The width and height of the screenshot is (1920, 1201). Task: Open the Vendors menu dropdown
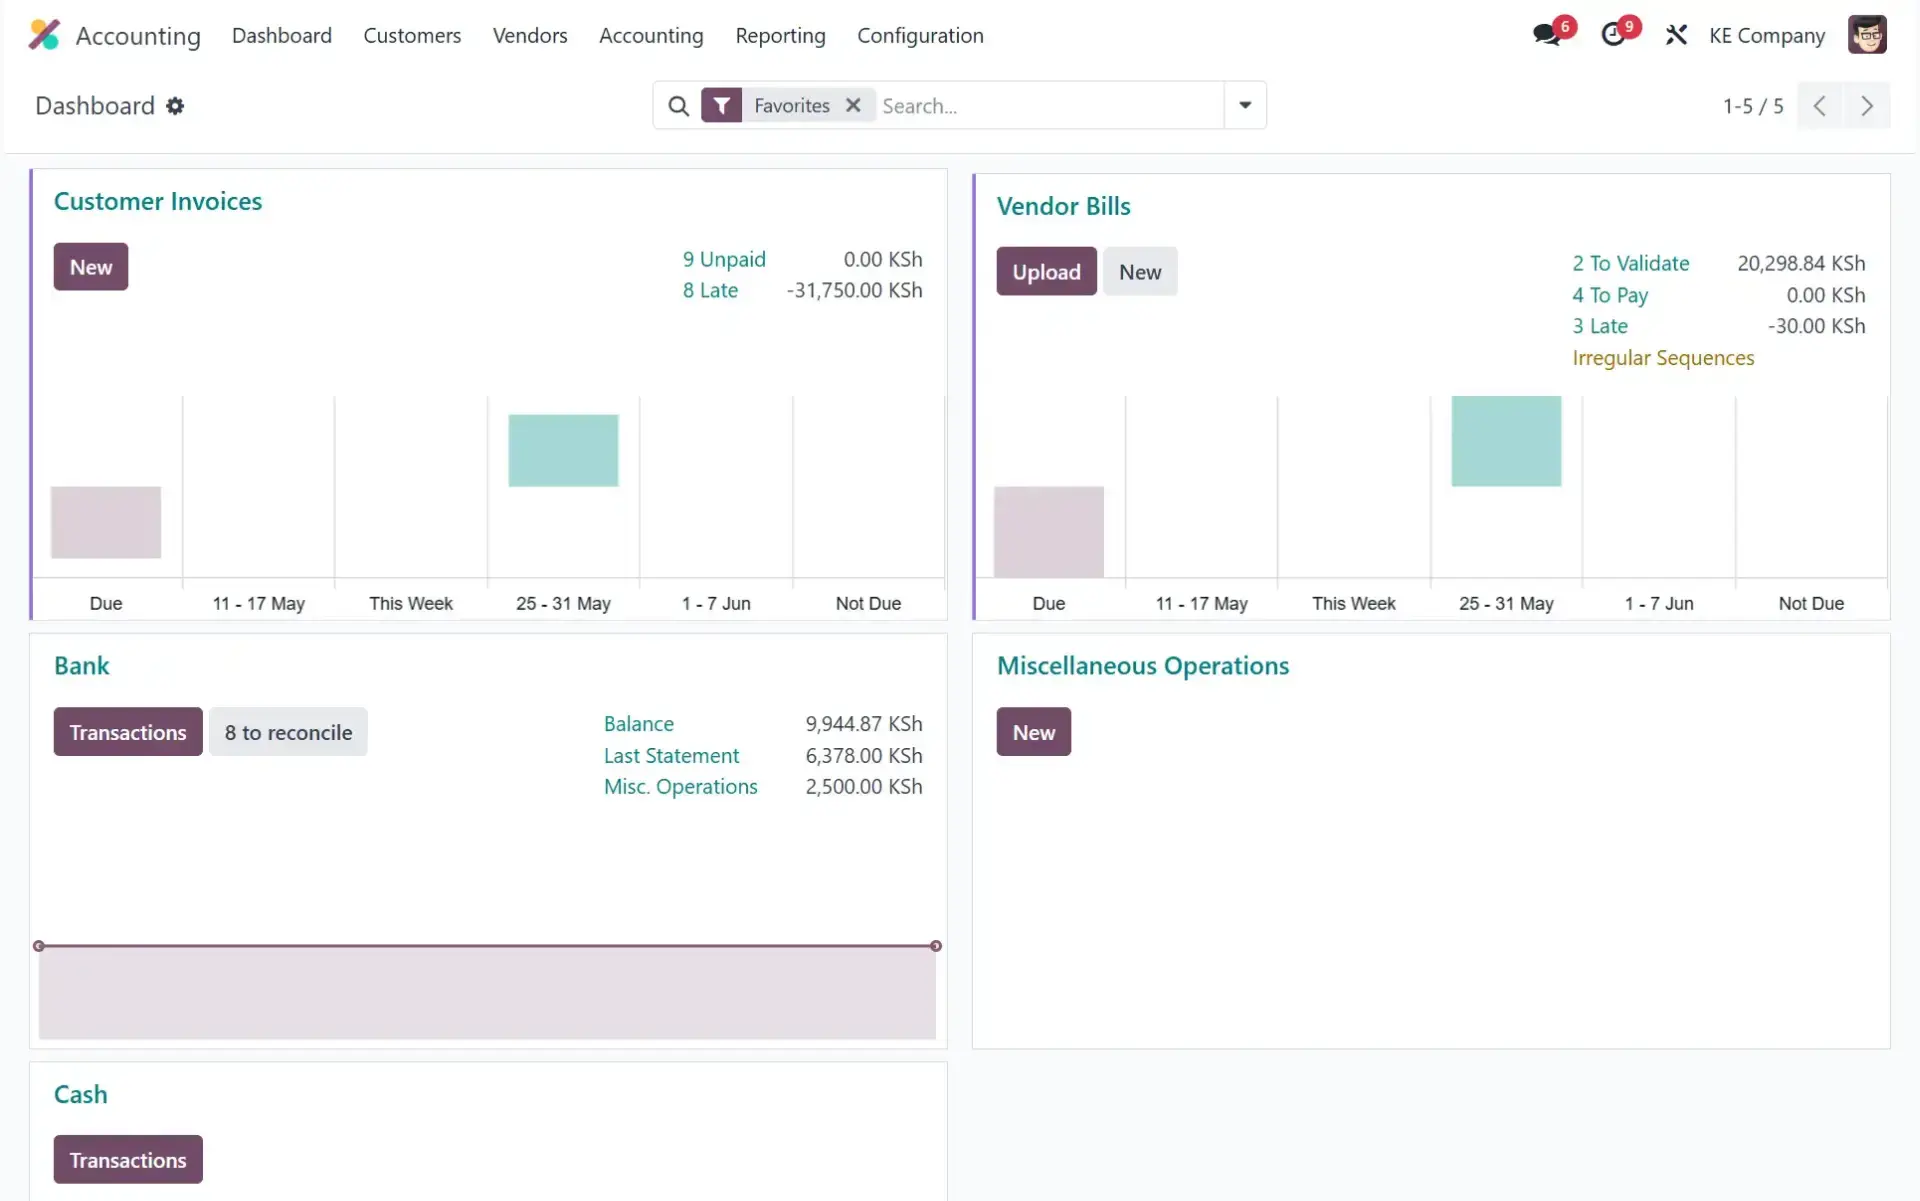click(x=530, y=35)
